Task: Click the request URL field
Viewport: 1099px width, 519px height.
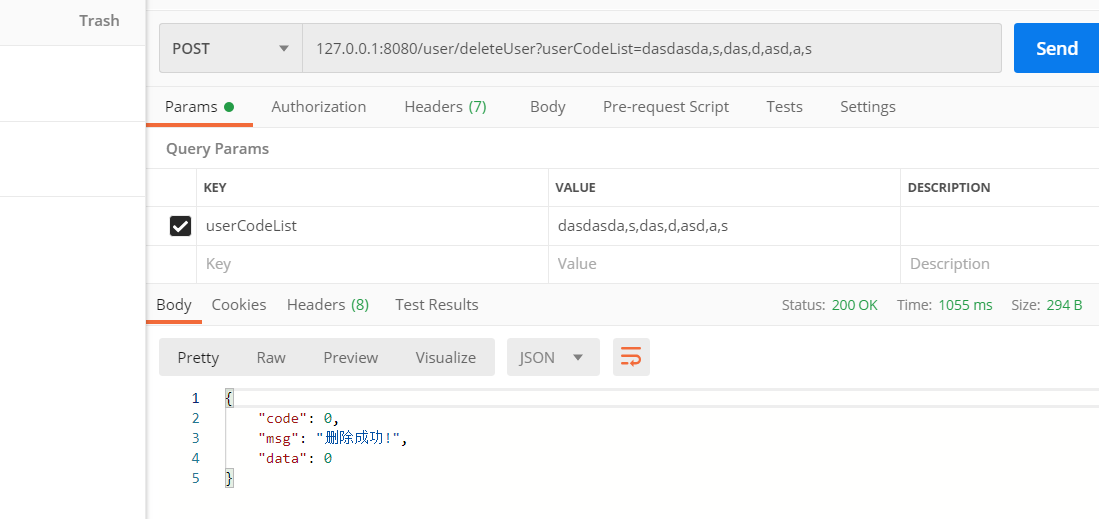Action: (x=652, y=48)
